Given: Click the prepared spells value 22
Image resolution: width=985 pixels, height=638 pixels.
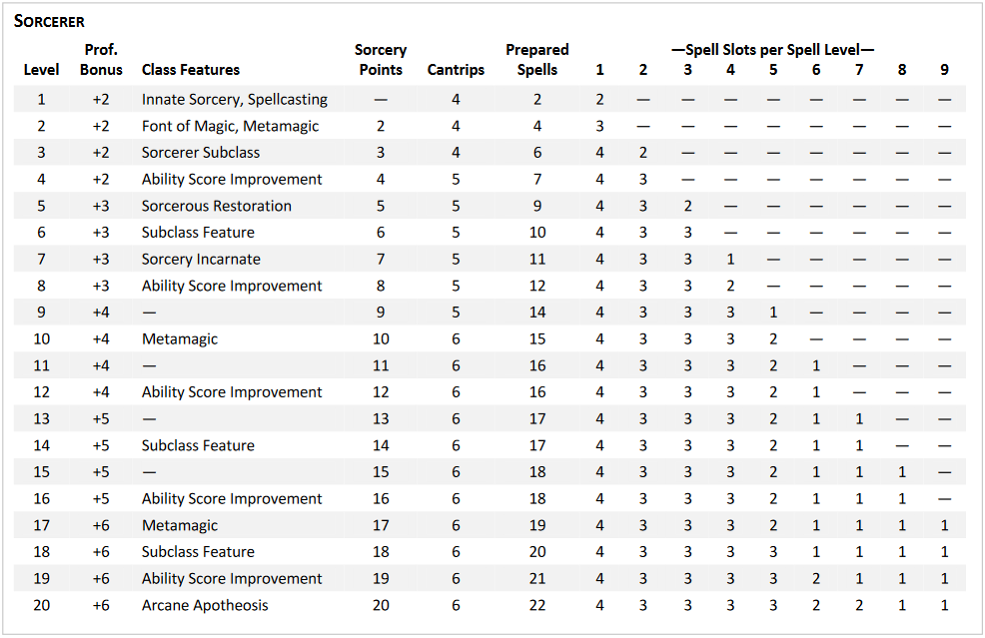Looking at the screenshot, I should click(x=537, y=605).
